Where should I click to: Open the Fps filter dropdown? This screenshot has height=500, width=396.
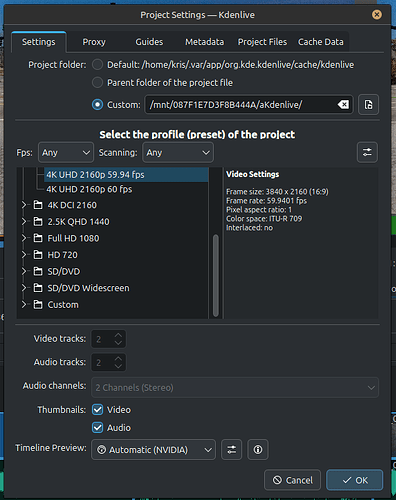coord(66,152)
